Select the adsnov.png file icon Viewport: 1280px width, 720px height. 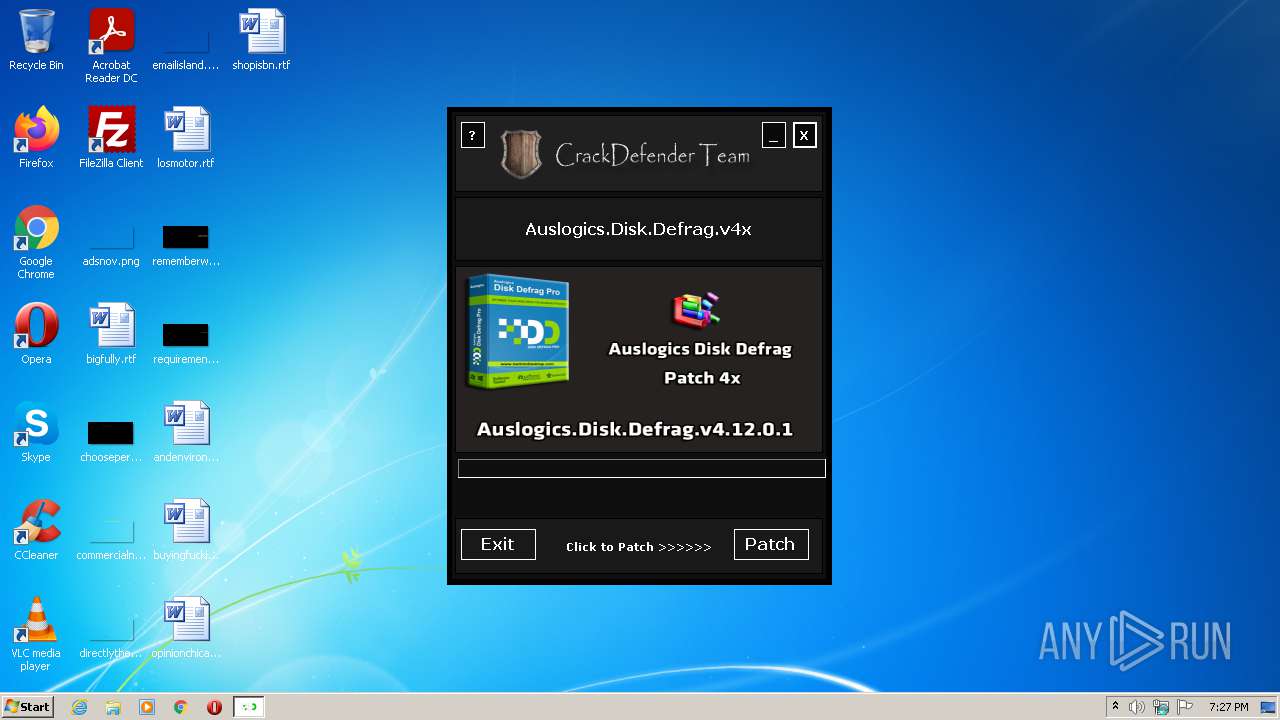tap(111, 243)
